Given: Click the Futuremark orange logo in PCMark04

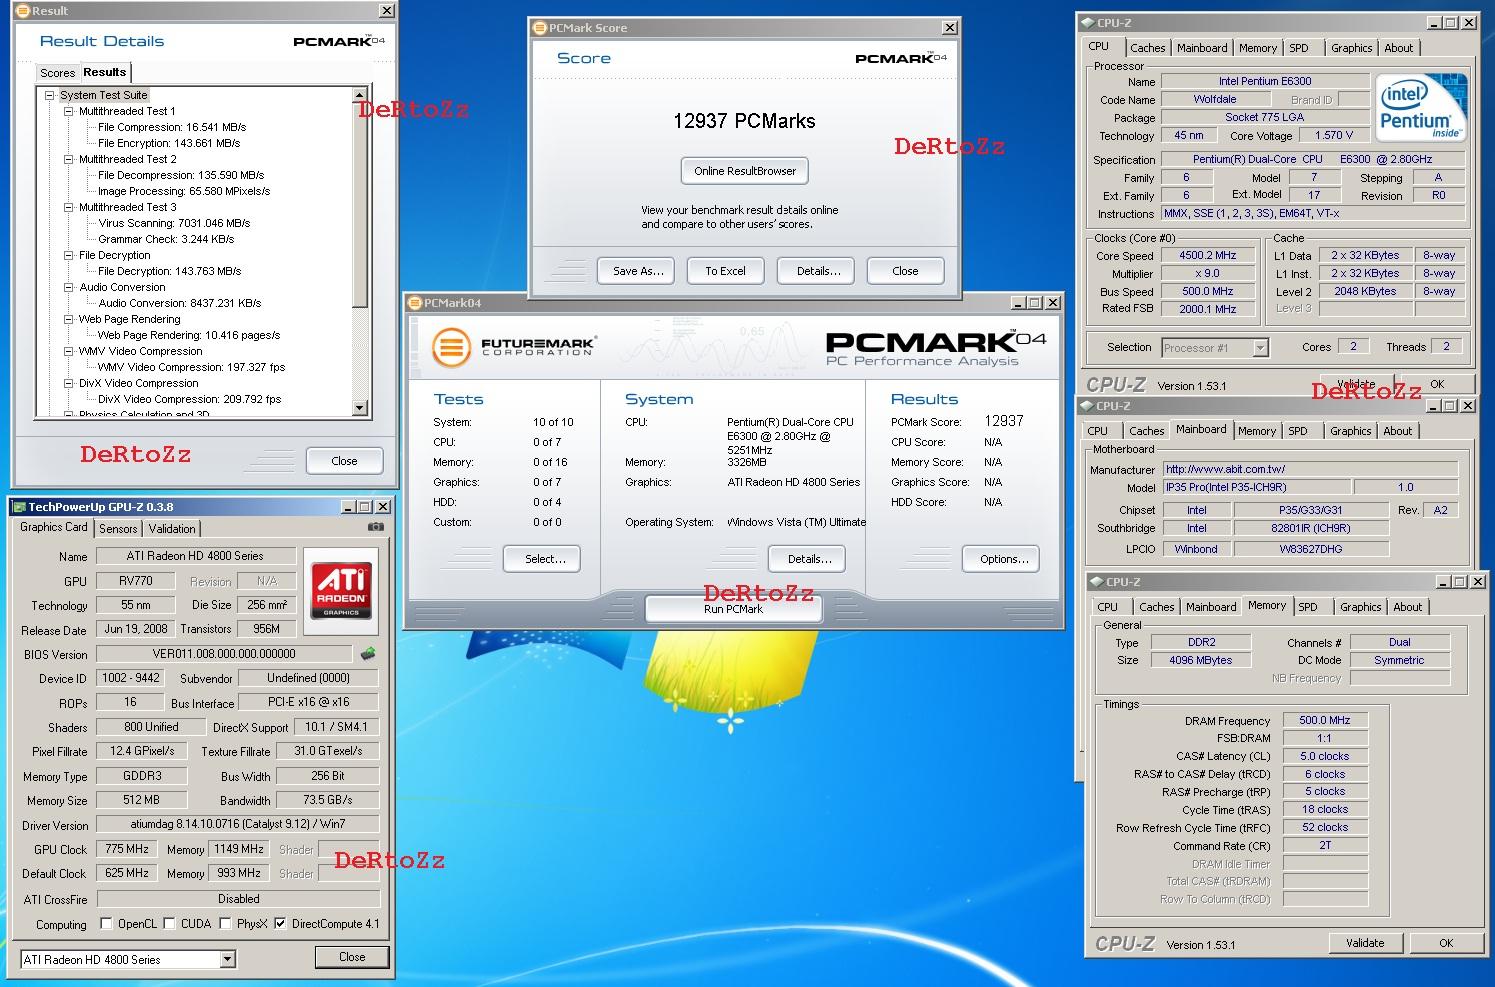Looking at the screenshot, I should 451,348.
